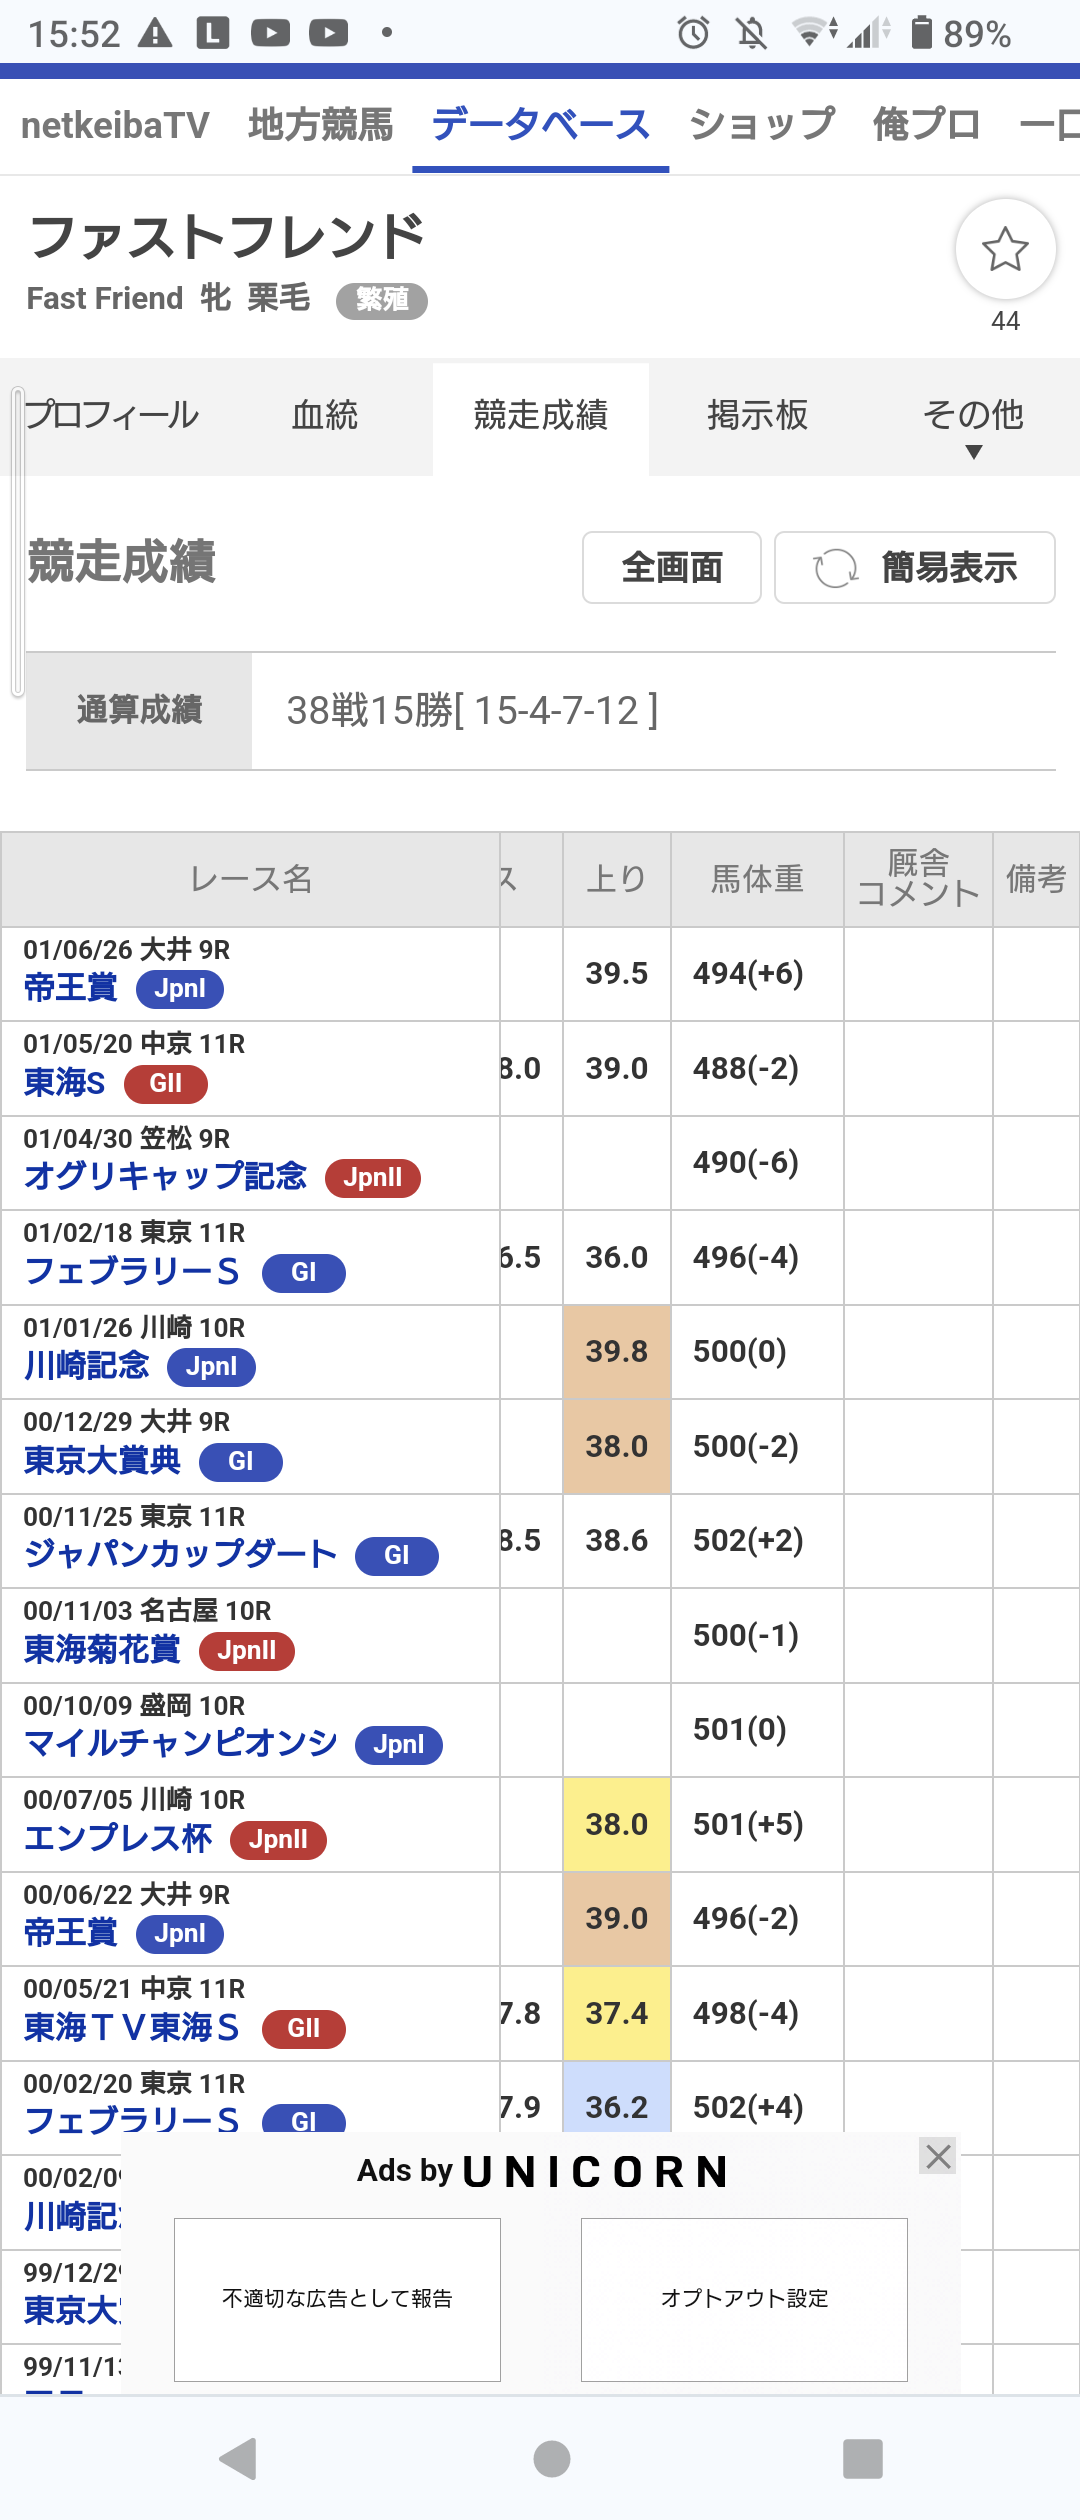The width and height of the screenshot is (1080, 2520).
Task: Open the オグリキャップ記念 race link
Action: coord(166,1177)
